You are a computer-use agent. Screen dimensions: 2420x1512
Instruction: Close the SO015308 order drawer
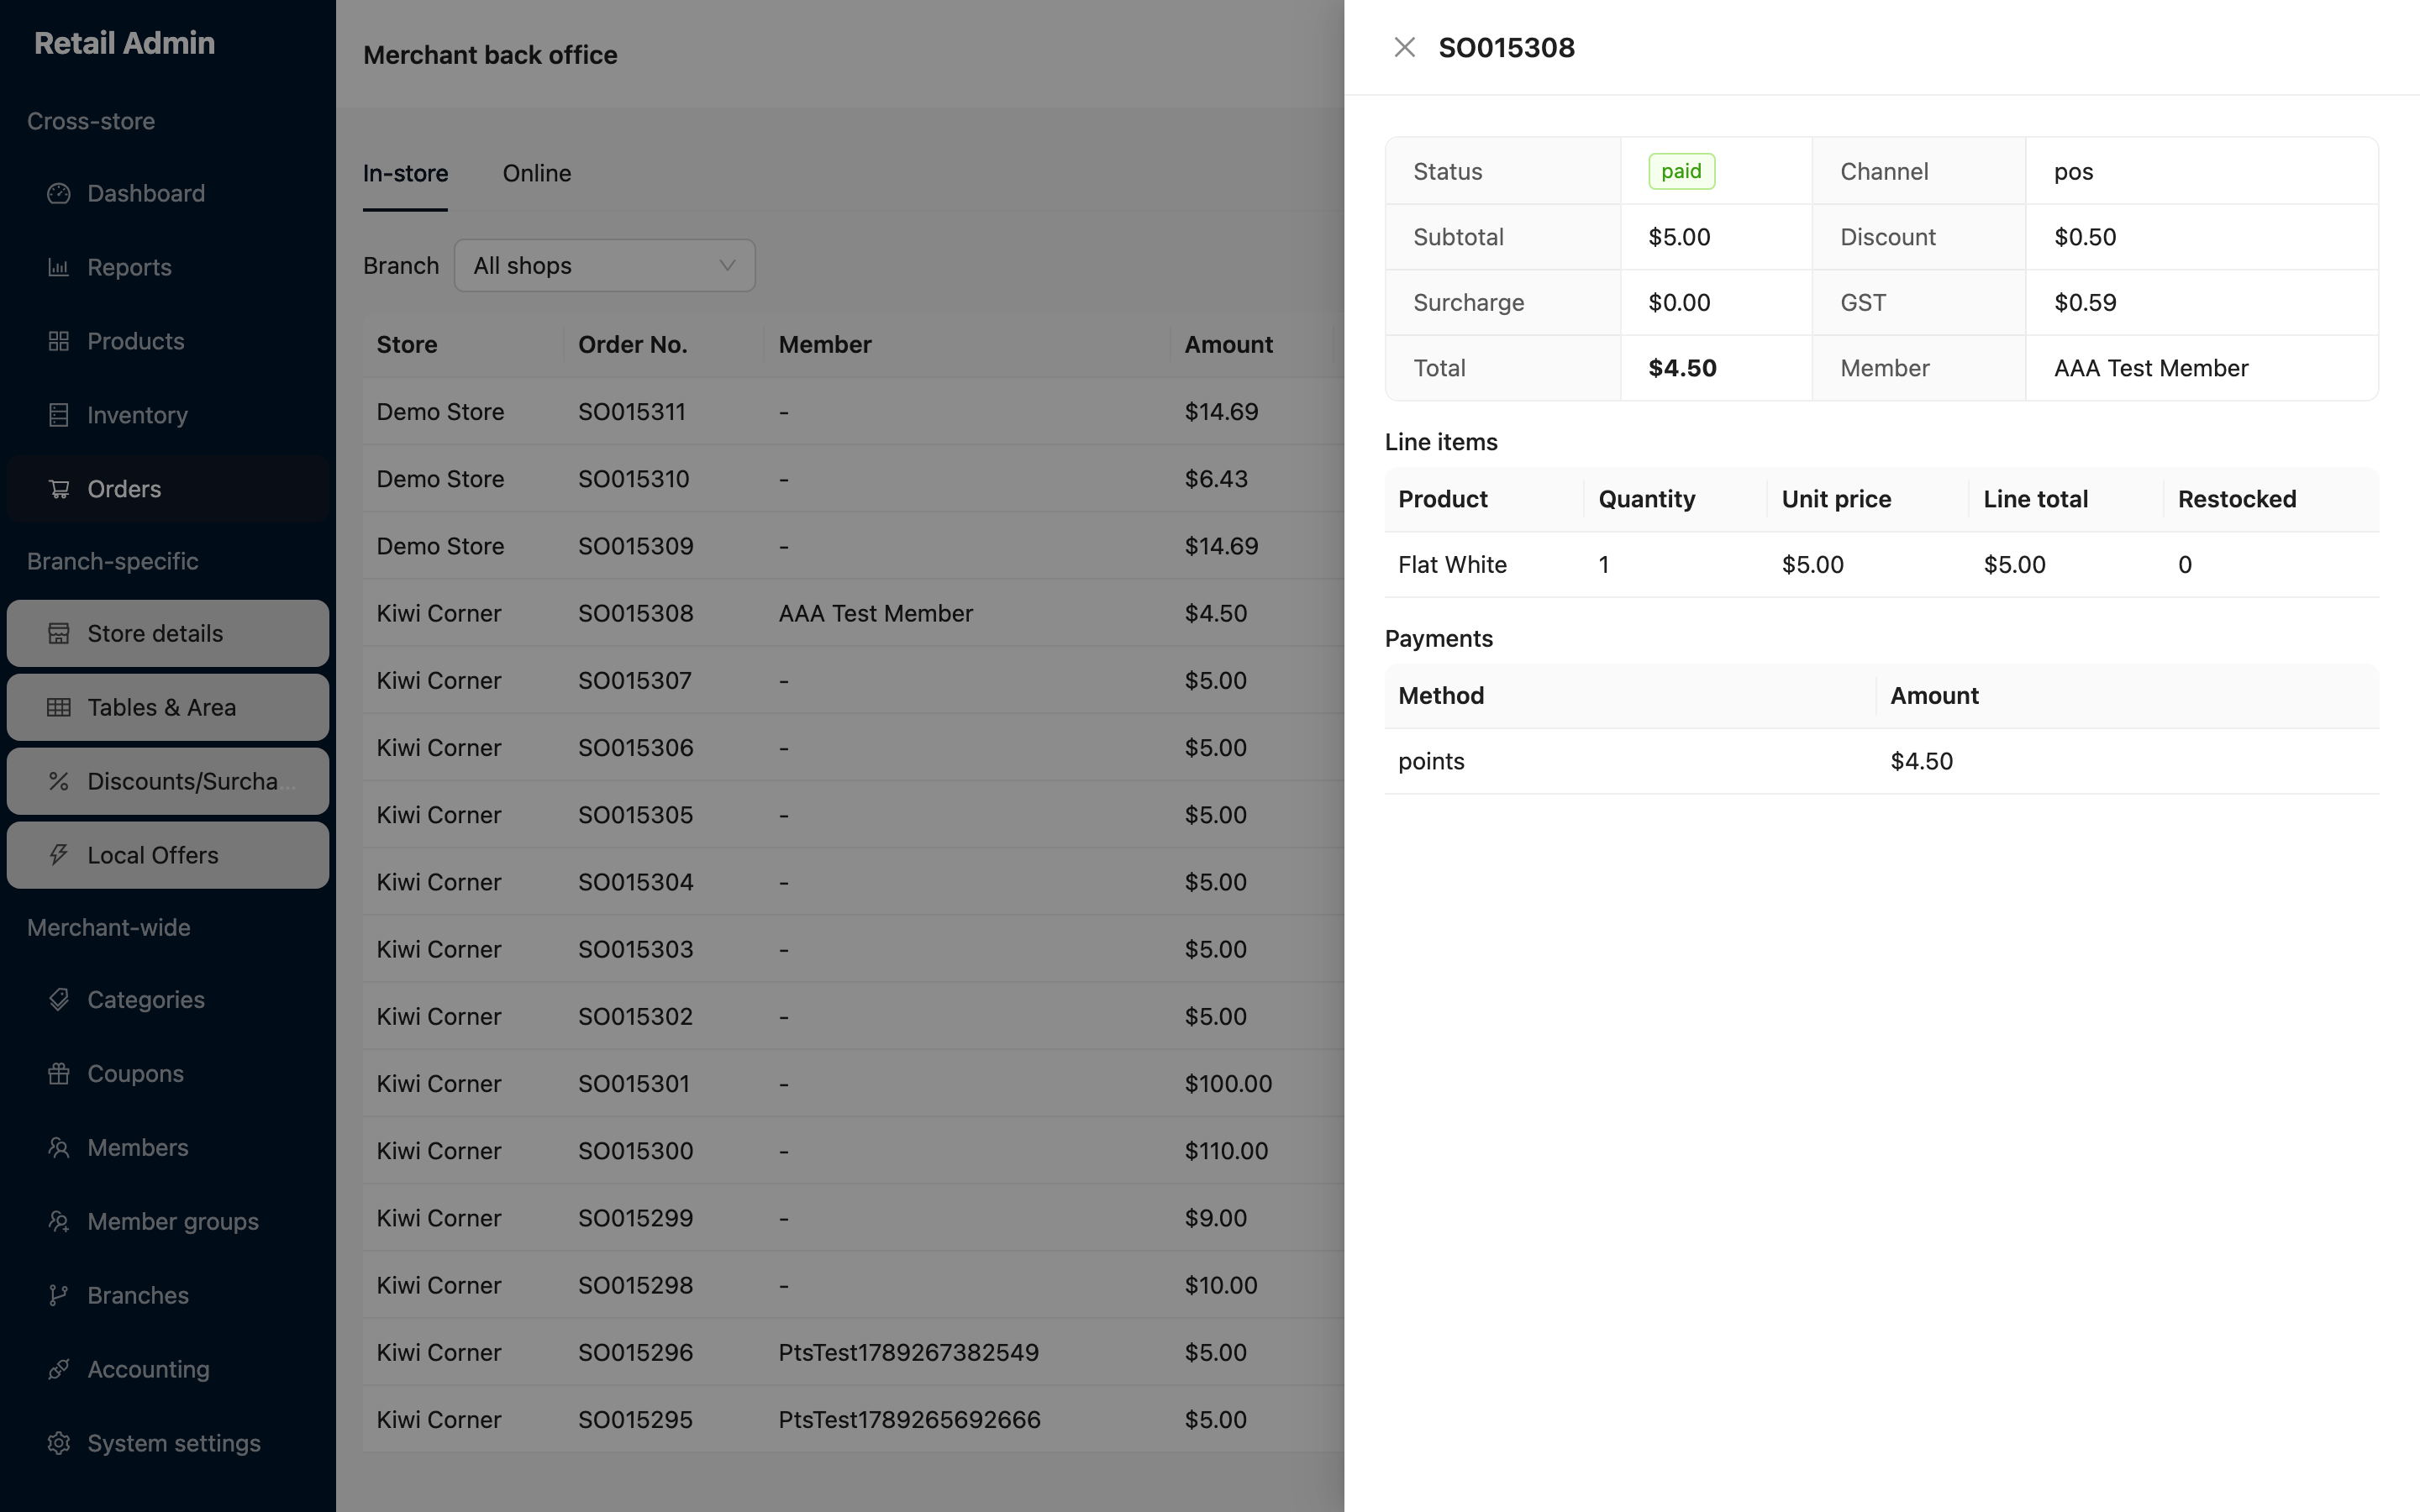tap(1404, 47)
